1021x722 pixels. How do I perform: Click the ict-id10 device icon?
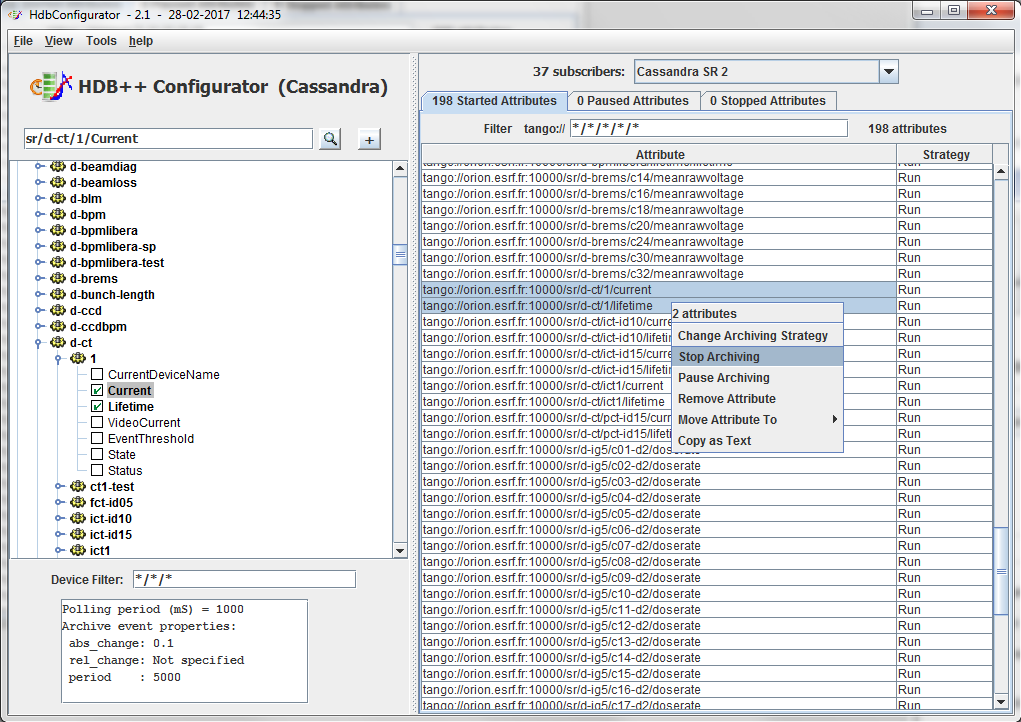78,519
